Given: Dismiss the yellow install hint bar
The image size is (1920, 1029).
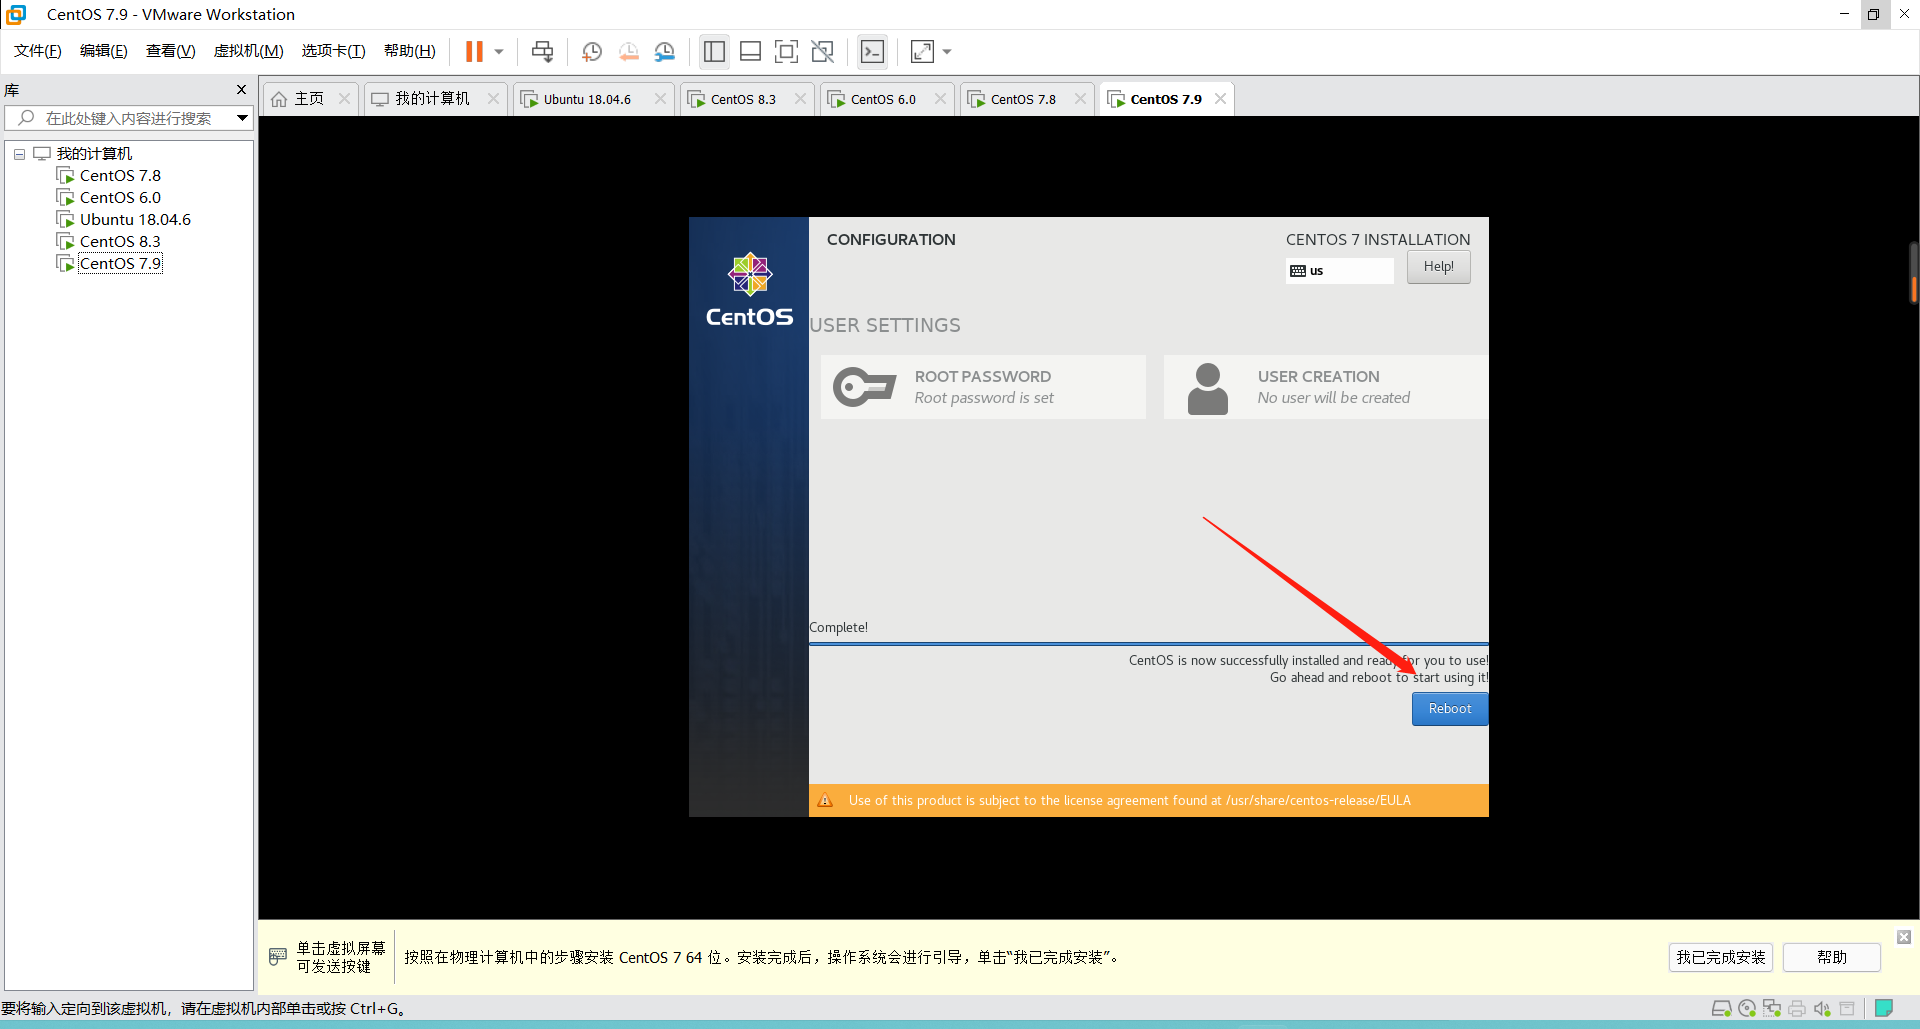Looking at the screenshot, I should [x=1904, y=937].
